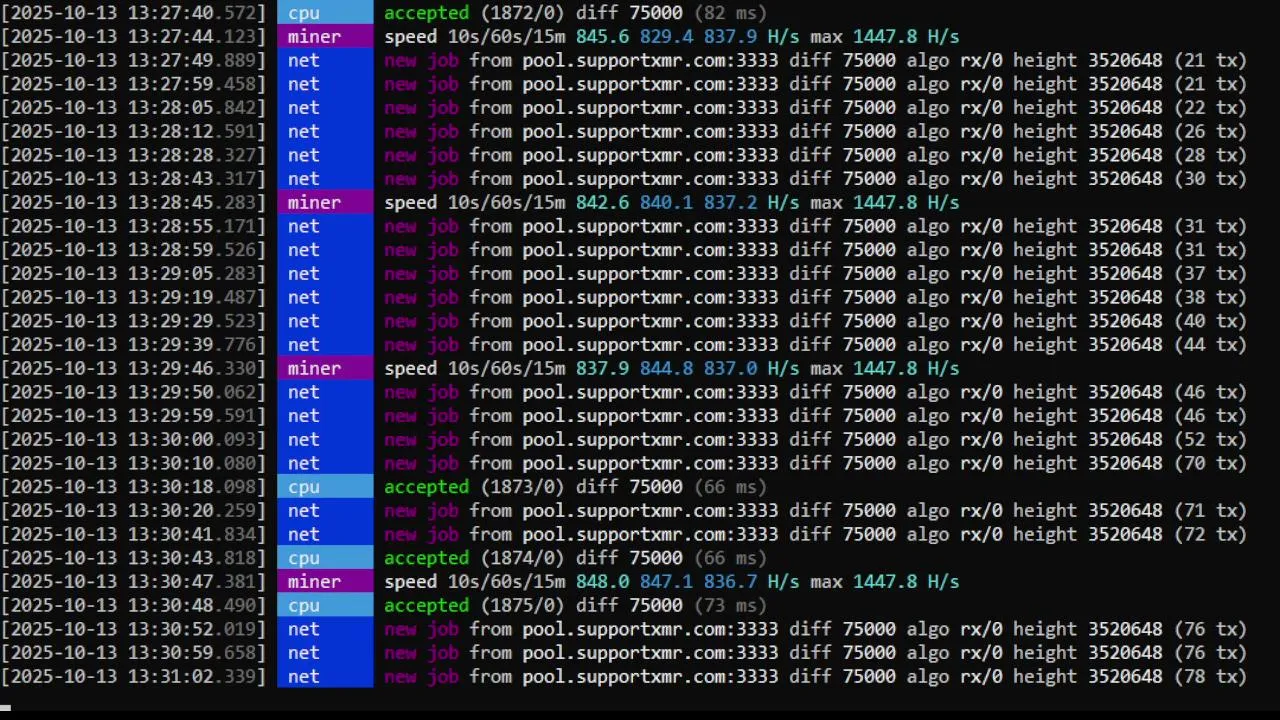Click "(37 tx)" at the line end

click(1210, 274)
